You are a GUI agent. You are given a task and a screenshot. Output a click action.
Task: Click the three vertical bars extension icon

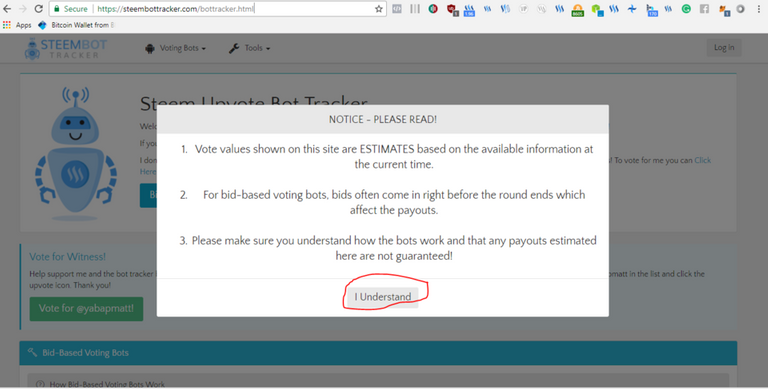click(x=415, y=9)
